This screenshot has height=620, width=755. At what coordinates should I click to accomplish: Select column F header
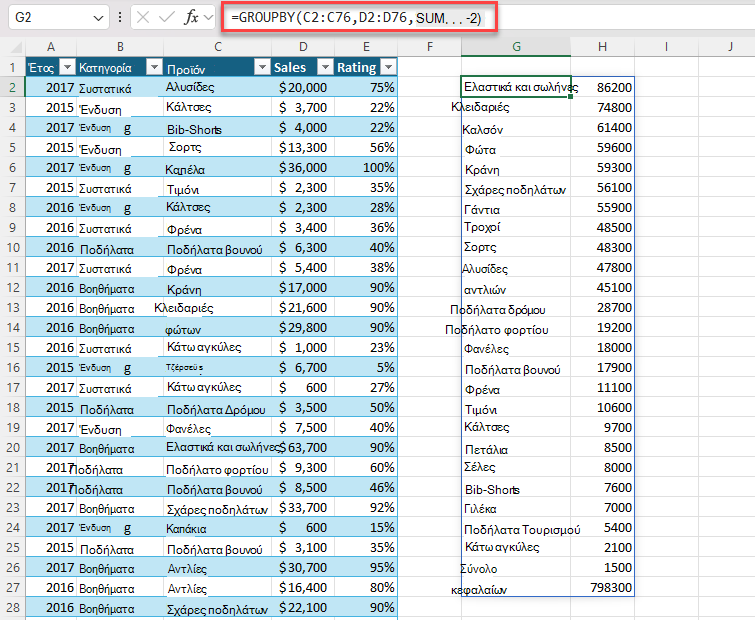click(430, 47)
